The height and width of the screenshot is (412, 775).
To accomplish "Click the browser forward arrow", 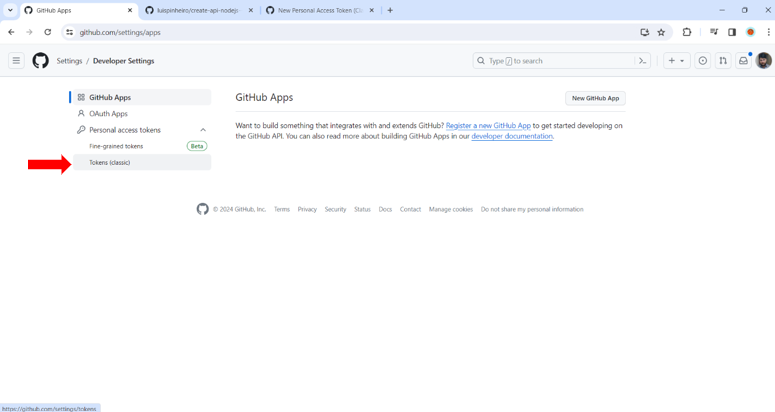I will click(x=29, y=32).
